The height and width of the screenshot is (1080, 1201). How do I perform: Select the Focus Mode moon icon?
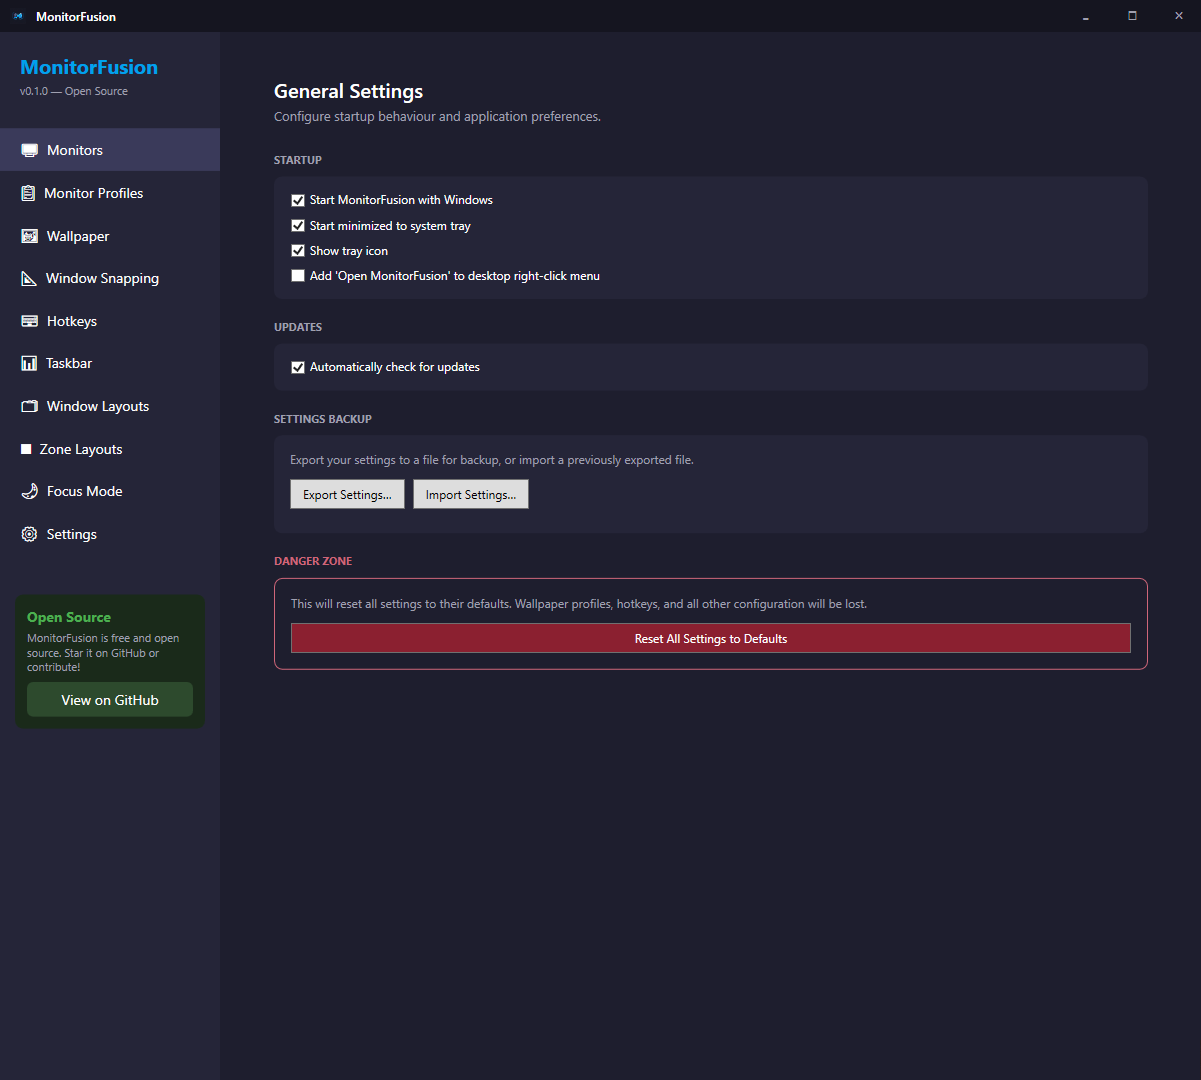click(29, 490)
